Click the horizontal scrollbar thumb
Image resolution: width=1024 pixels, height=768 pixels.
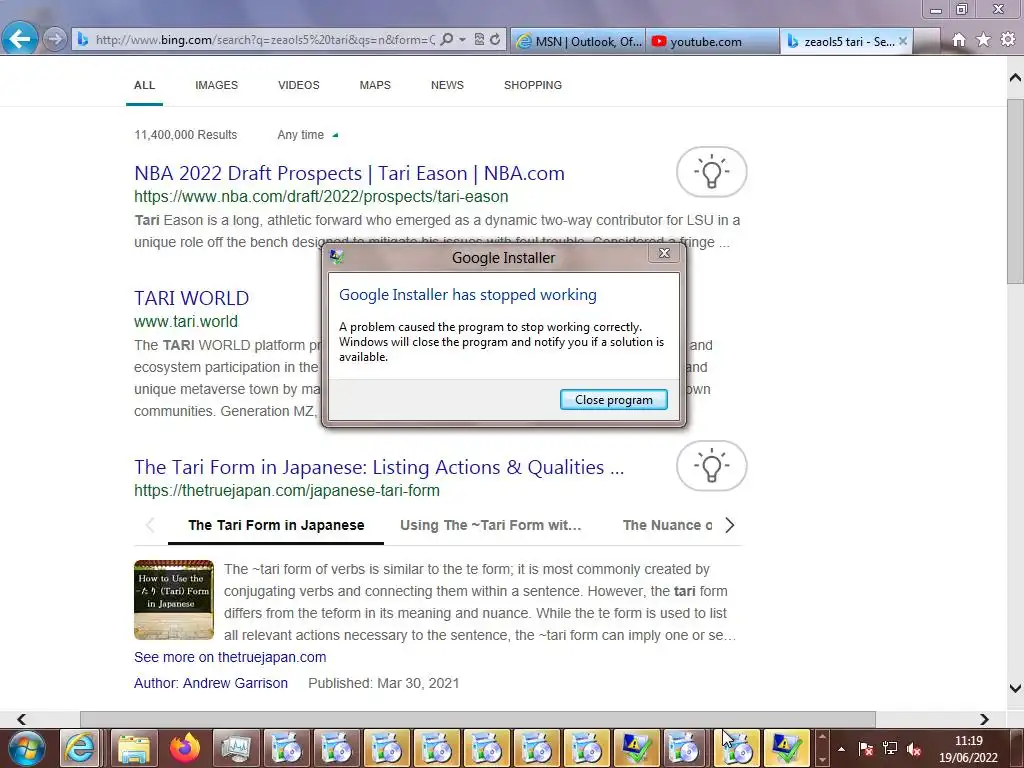(x=477, y=719)
